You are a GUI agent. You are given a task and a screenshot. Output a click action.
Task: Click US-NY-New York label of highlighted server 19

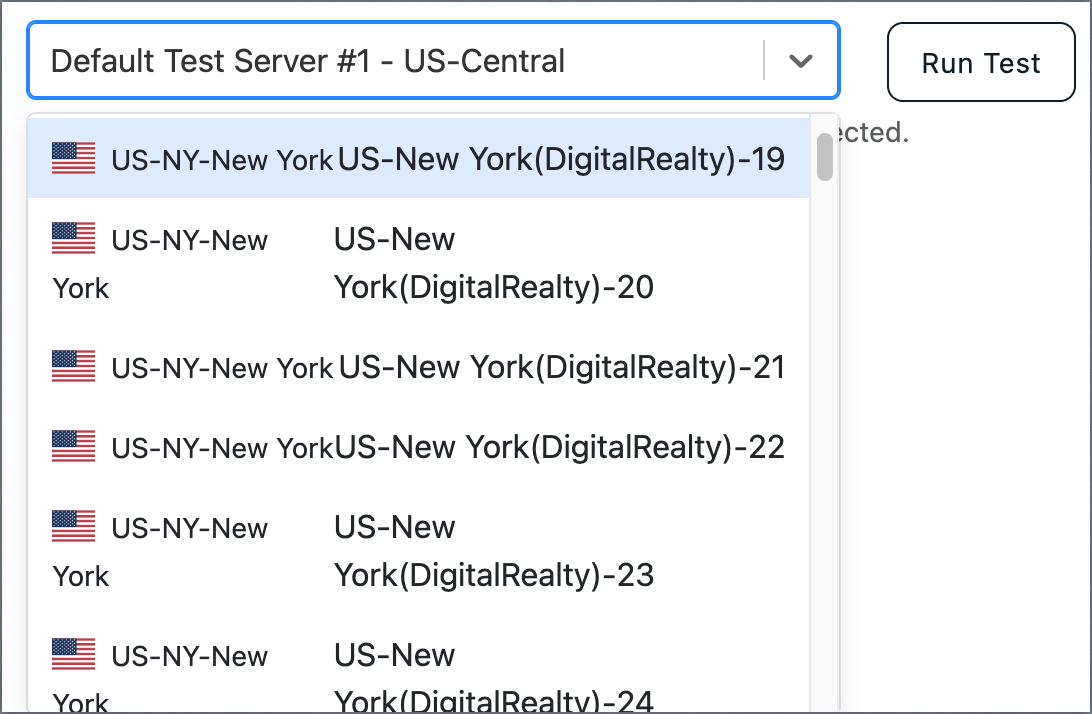pos(222,160)
